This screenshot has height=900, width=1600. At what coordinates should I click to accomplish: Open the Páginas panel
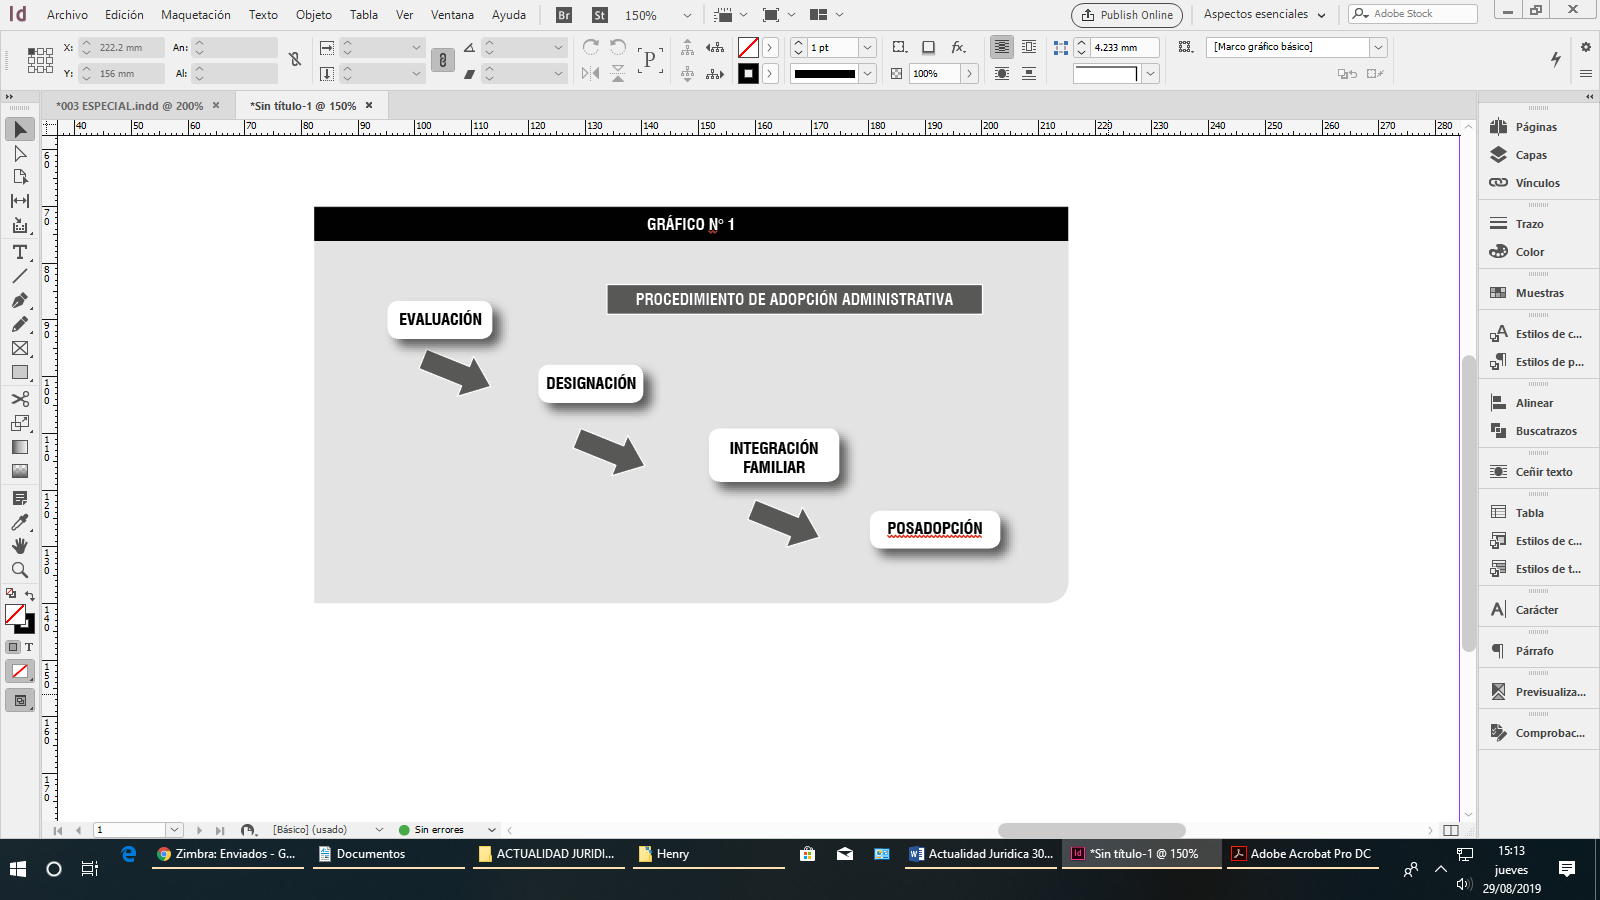1537,127
